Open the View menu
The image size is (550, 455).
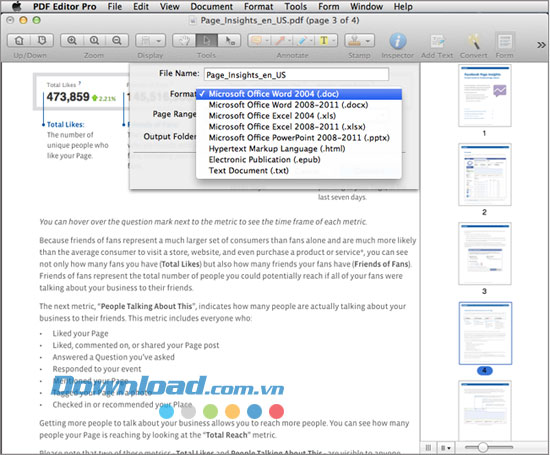(x=170, y=6)
